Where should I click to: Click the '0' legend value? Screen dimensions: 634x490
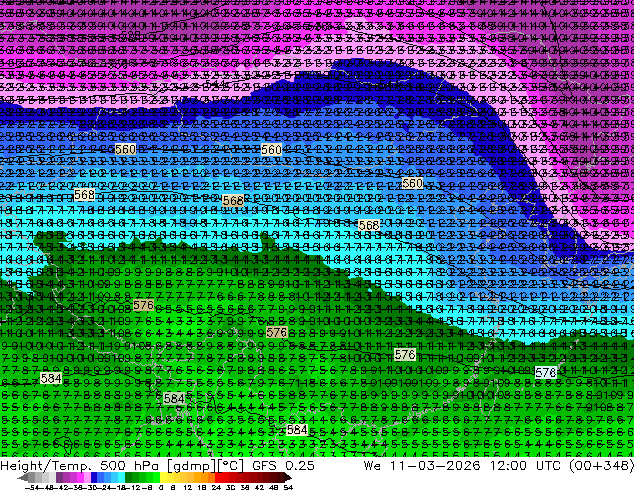point(161,487)
